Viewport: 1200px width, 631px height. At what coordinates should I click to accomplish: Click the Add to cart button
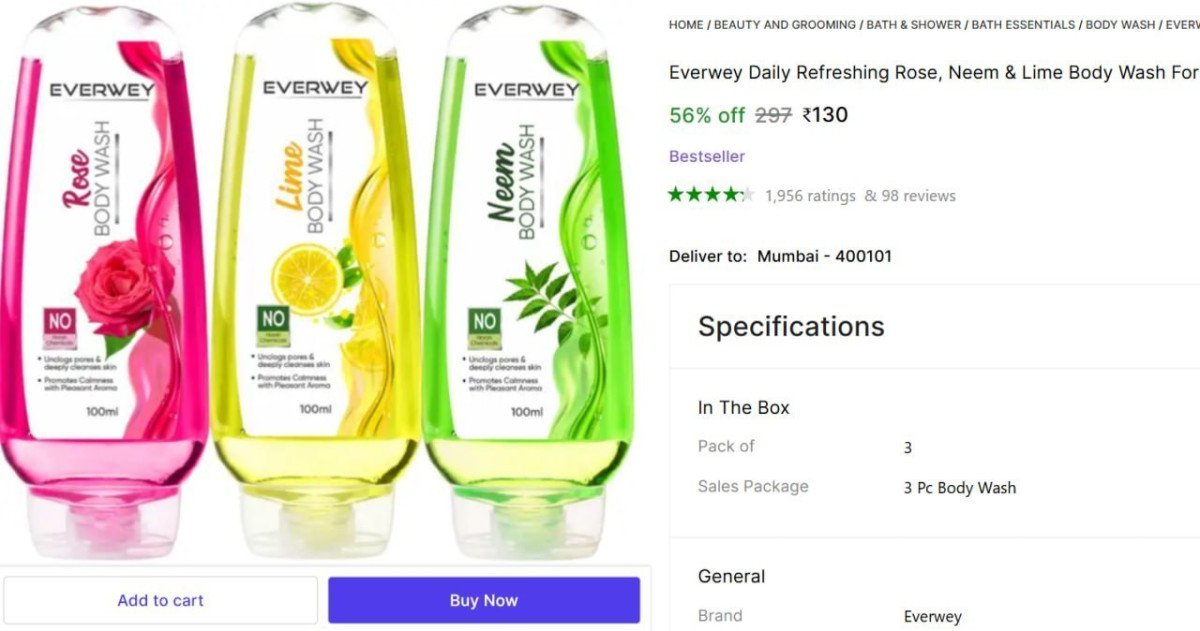(160, 600)
